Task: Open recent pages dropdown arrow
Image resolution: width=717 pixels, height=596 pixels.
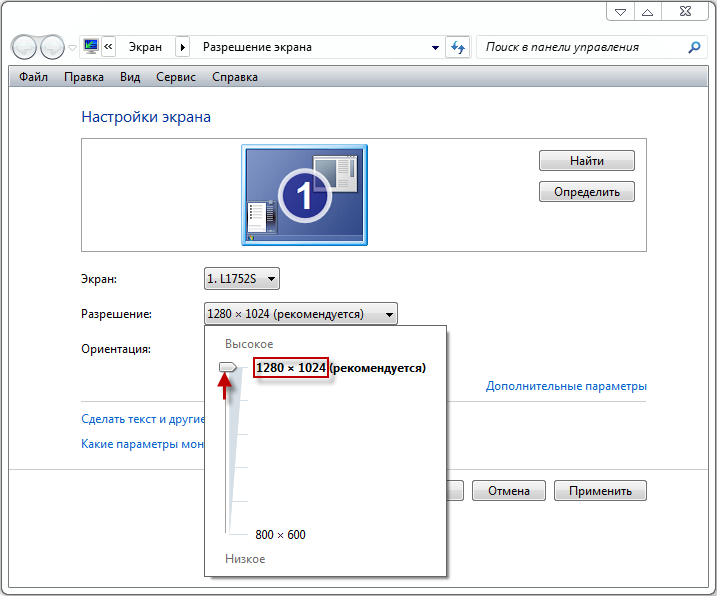Action: pos(72,48)
